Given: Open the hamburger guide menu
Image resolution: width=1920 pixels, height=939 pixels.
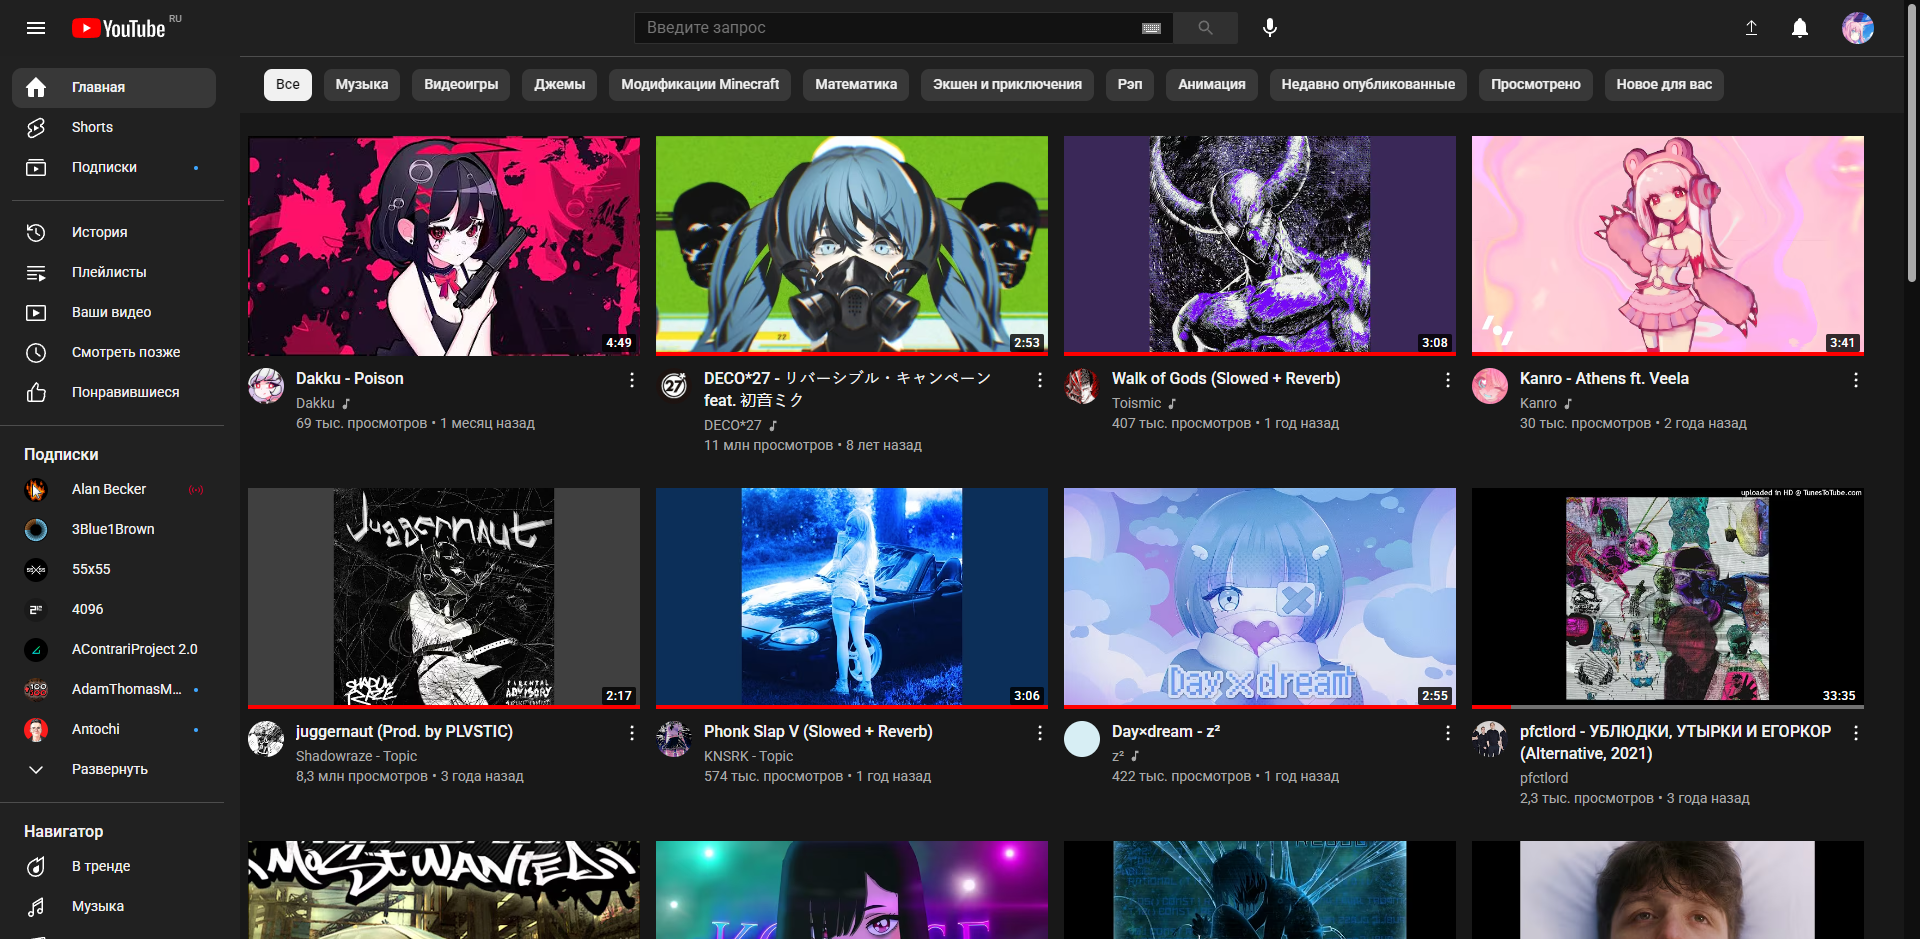Looking at the screenshot, I should pyautogui.click(x=36, y=28).
